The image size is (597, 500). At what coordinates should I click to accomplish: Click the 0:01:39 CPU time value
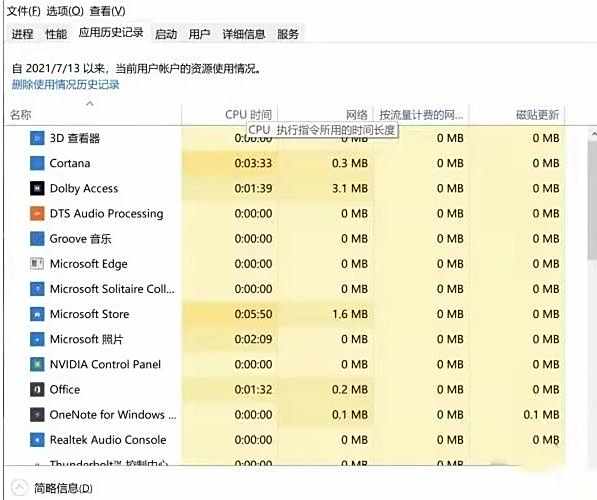click(x=253, y=188)
